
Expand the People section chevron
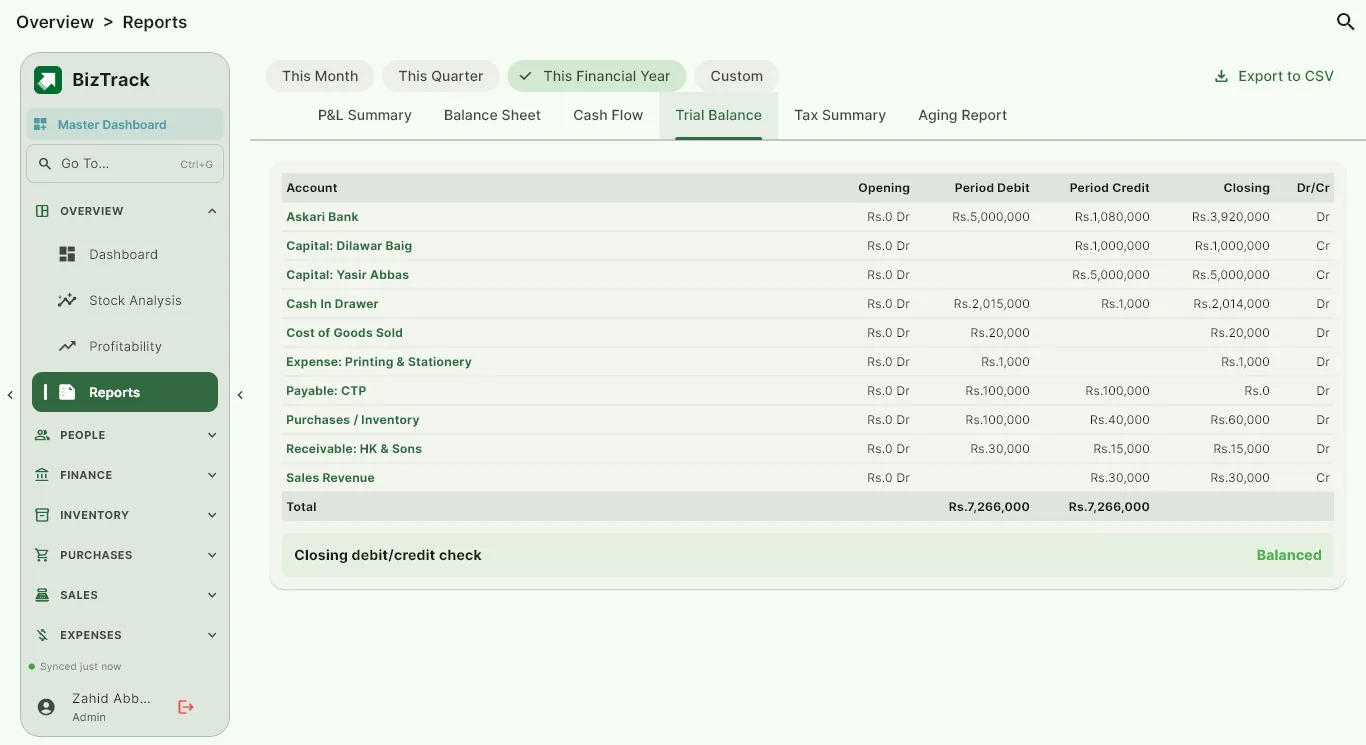[x=212, y=435]
